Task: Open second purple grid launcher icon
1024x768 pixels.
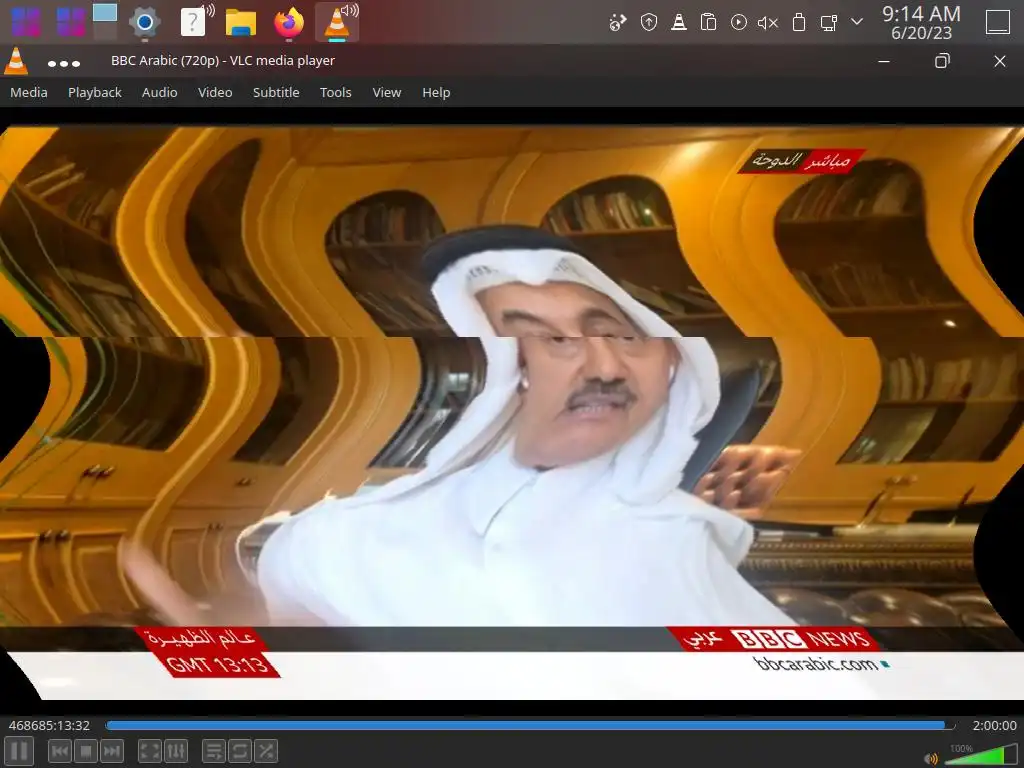Action: tap(71, 22)
